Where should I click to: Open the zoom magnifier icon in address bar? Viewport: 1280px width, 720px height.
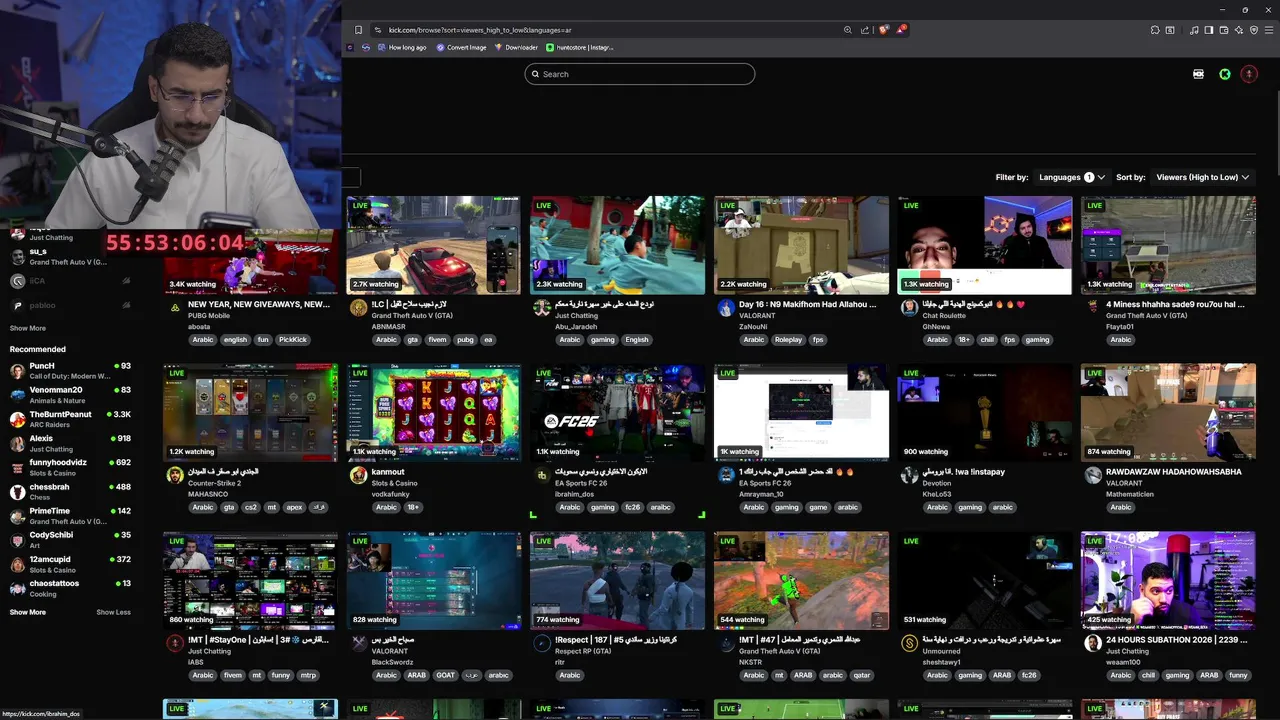tap(848, 30)
